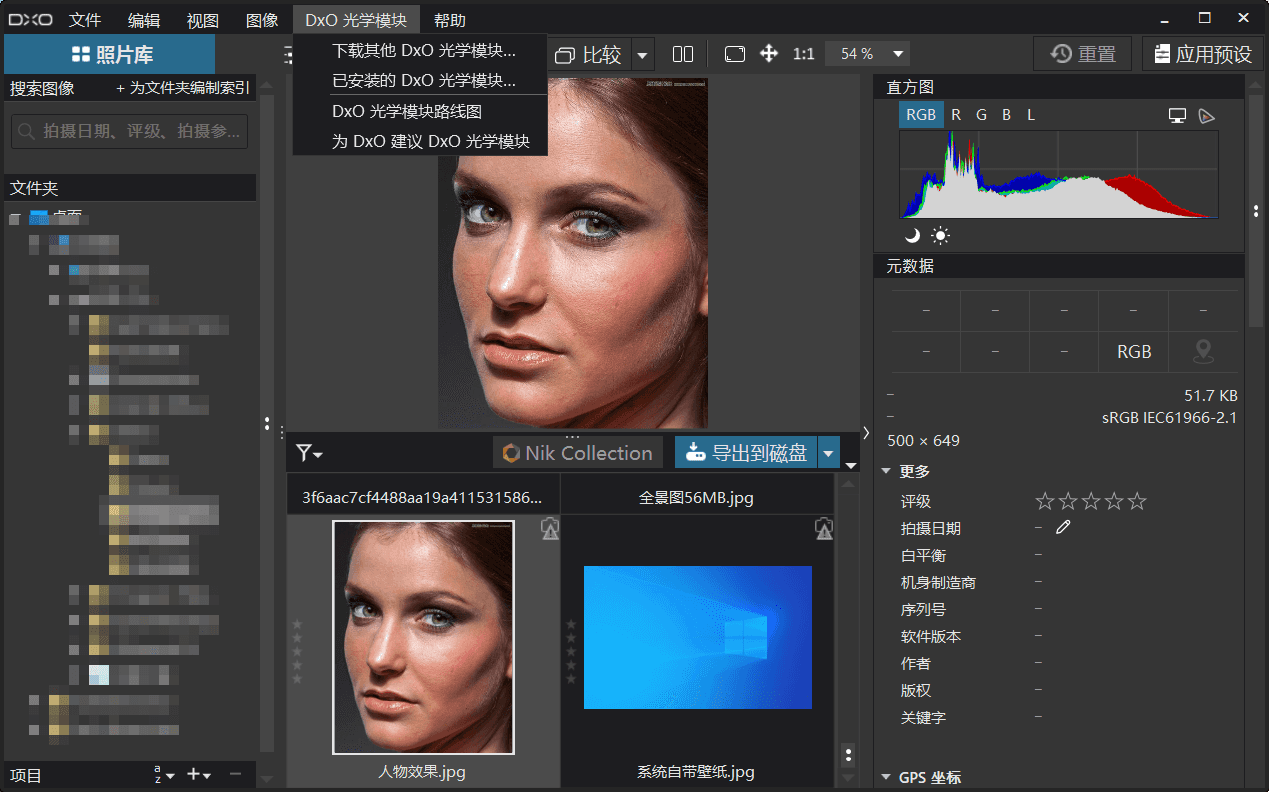Click the GPS location pin icon
This screenshot has width=1269, height=792.
(1203, 351)
